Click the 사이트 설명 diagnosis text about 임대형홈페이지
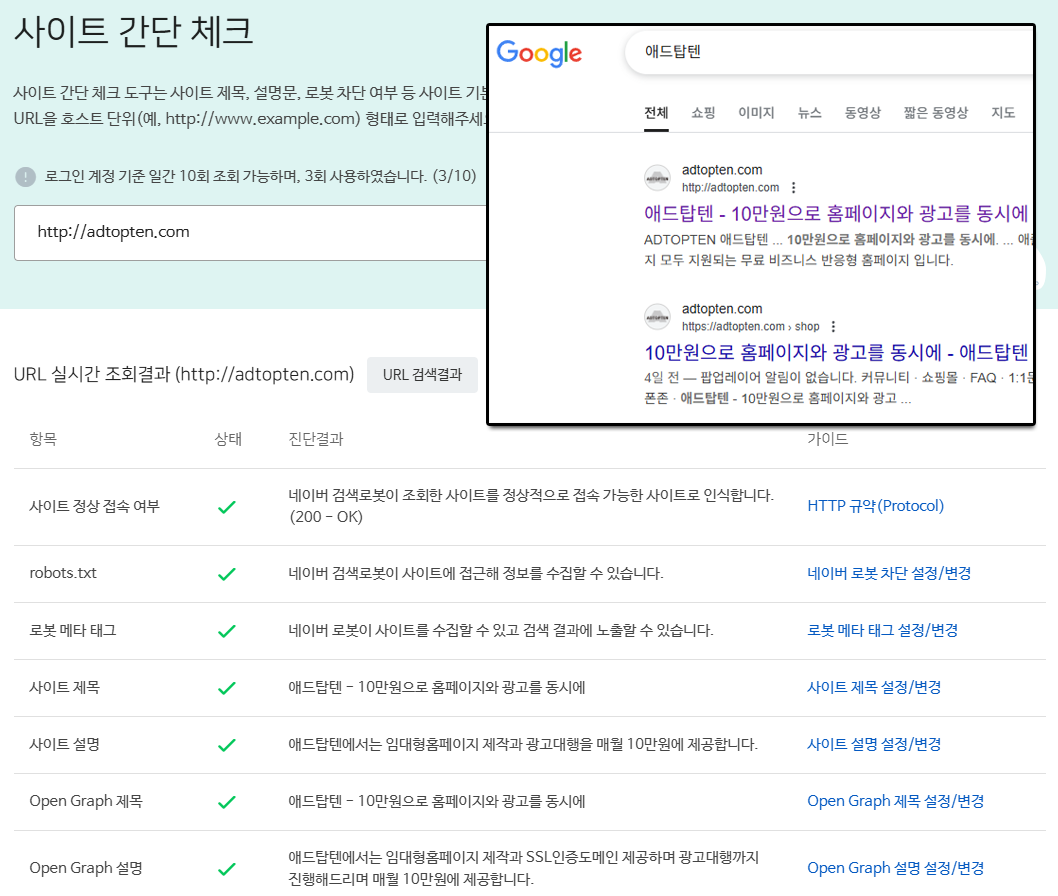This screenshot has height=896, width=1058. point(523,744)
